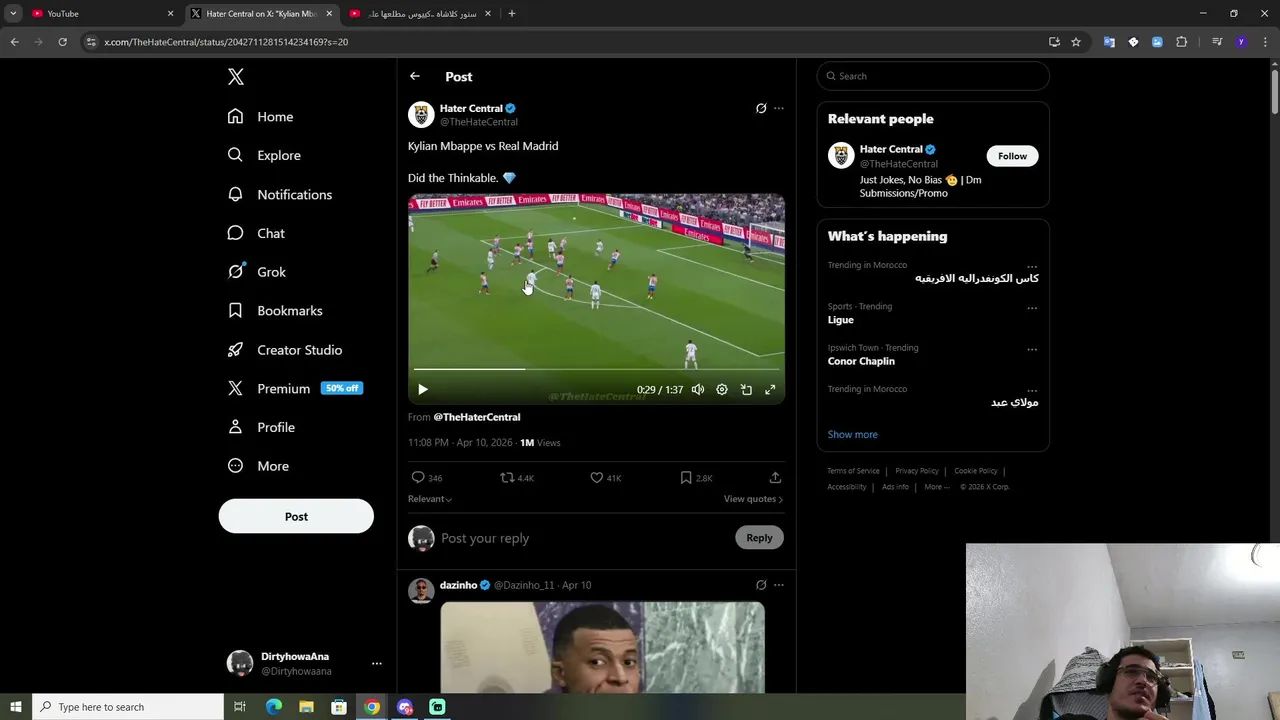Click Grok explain icon on main post

tap(761, 108)
